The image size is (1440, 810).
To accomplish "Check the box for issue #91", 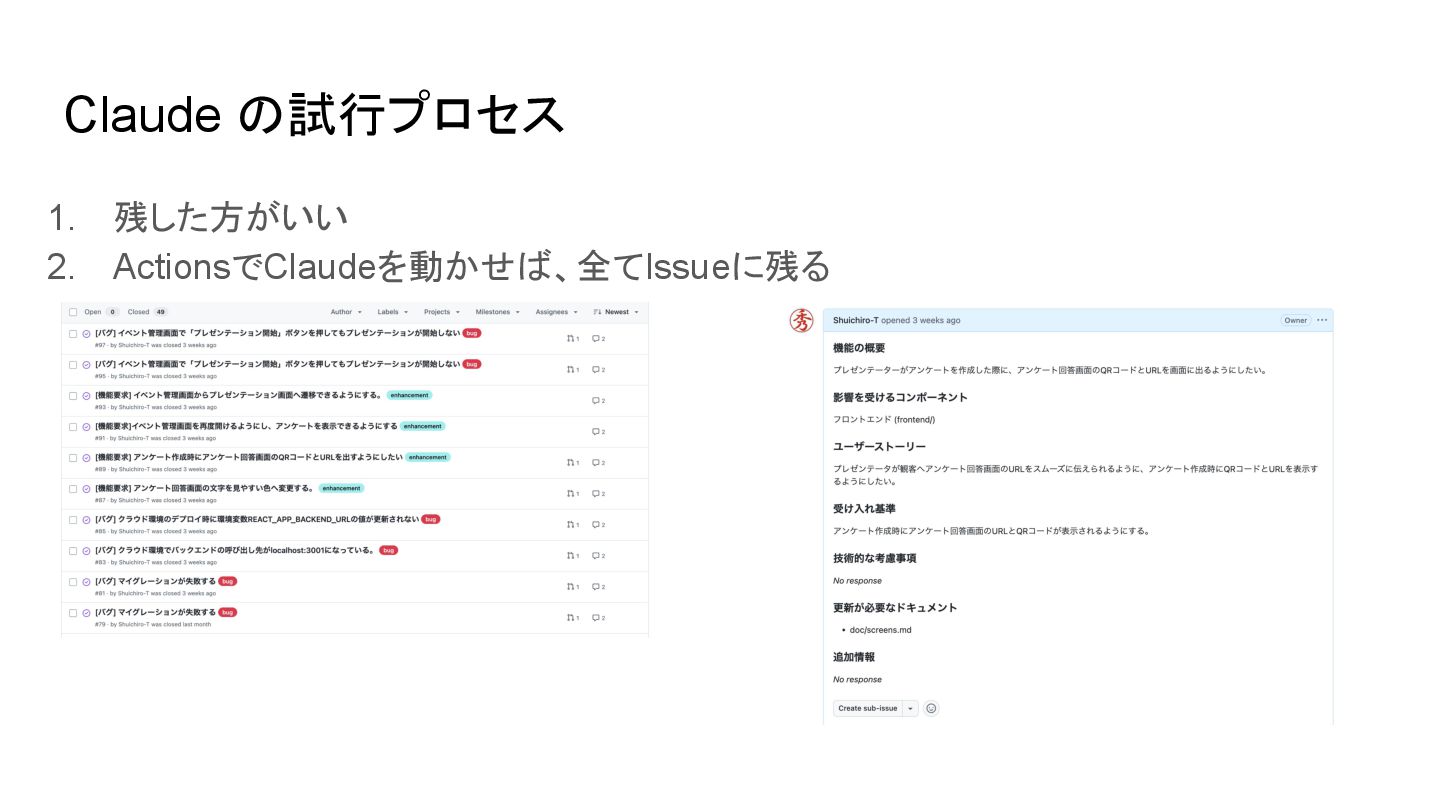I will point(73,427).
